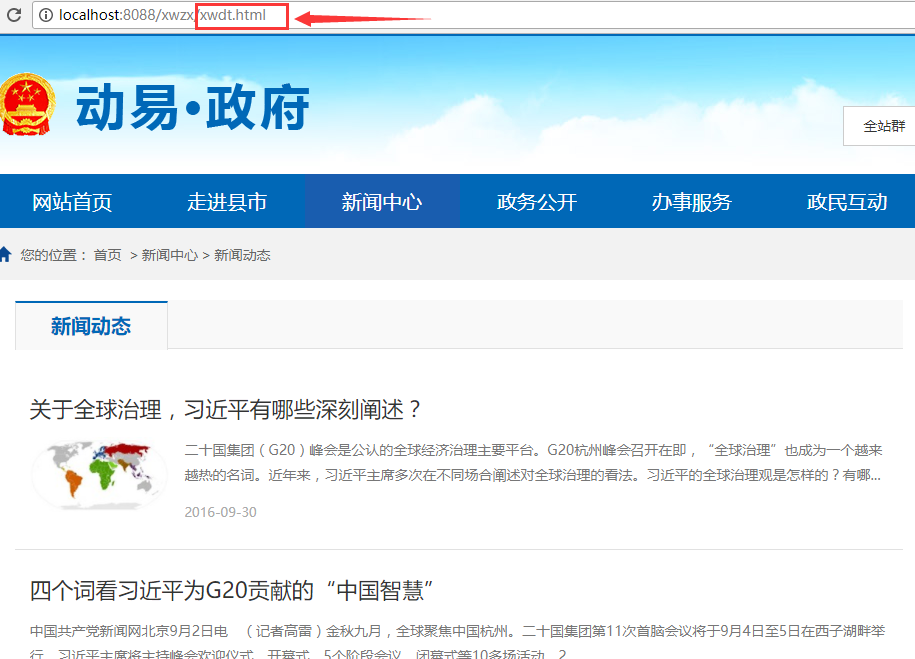Screen dimensions: 915x659
Task: Click the 动易·政府 site title
Action: click(x=193, y=107)
